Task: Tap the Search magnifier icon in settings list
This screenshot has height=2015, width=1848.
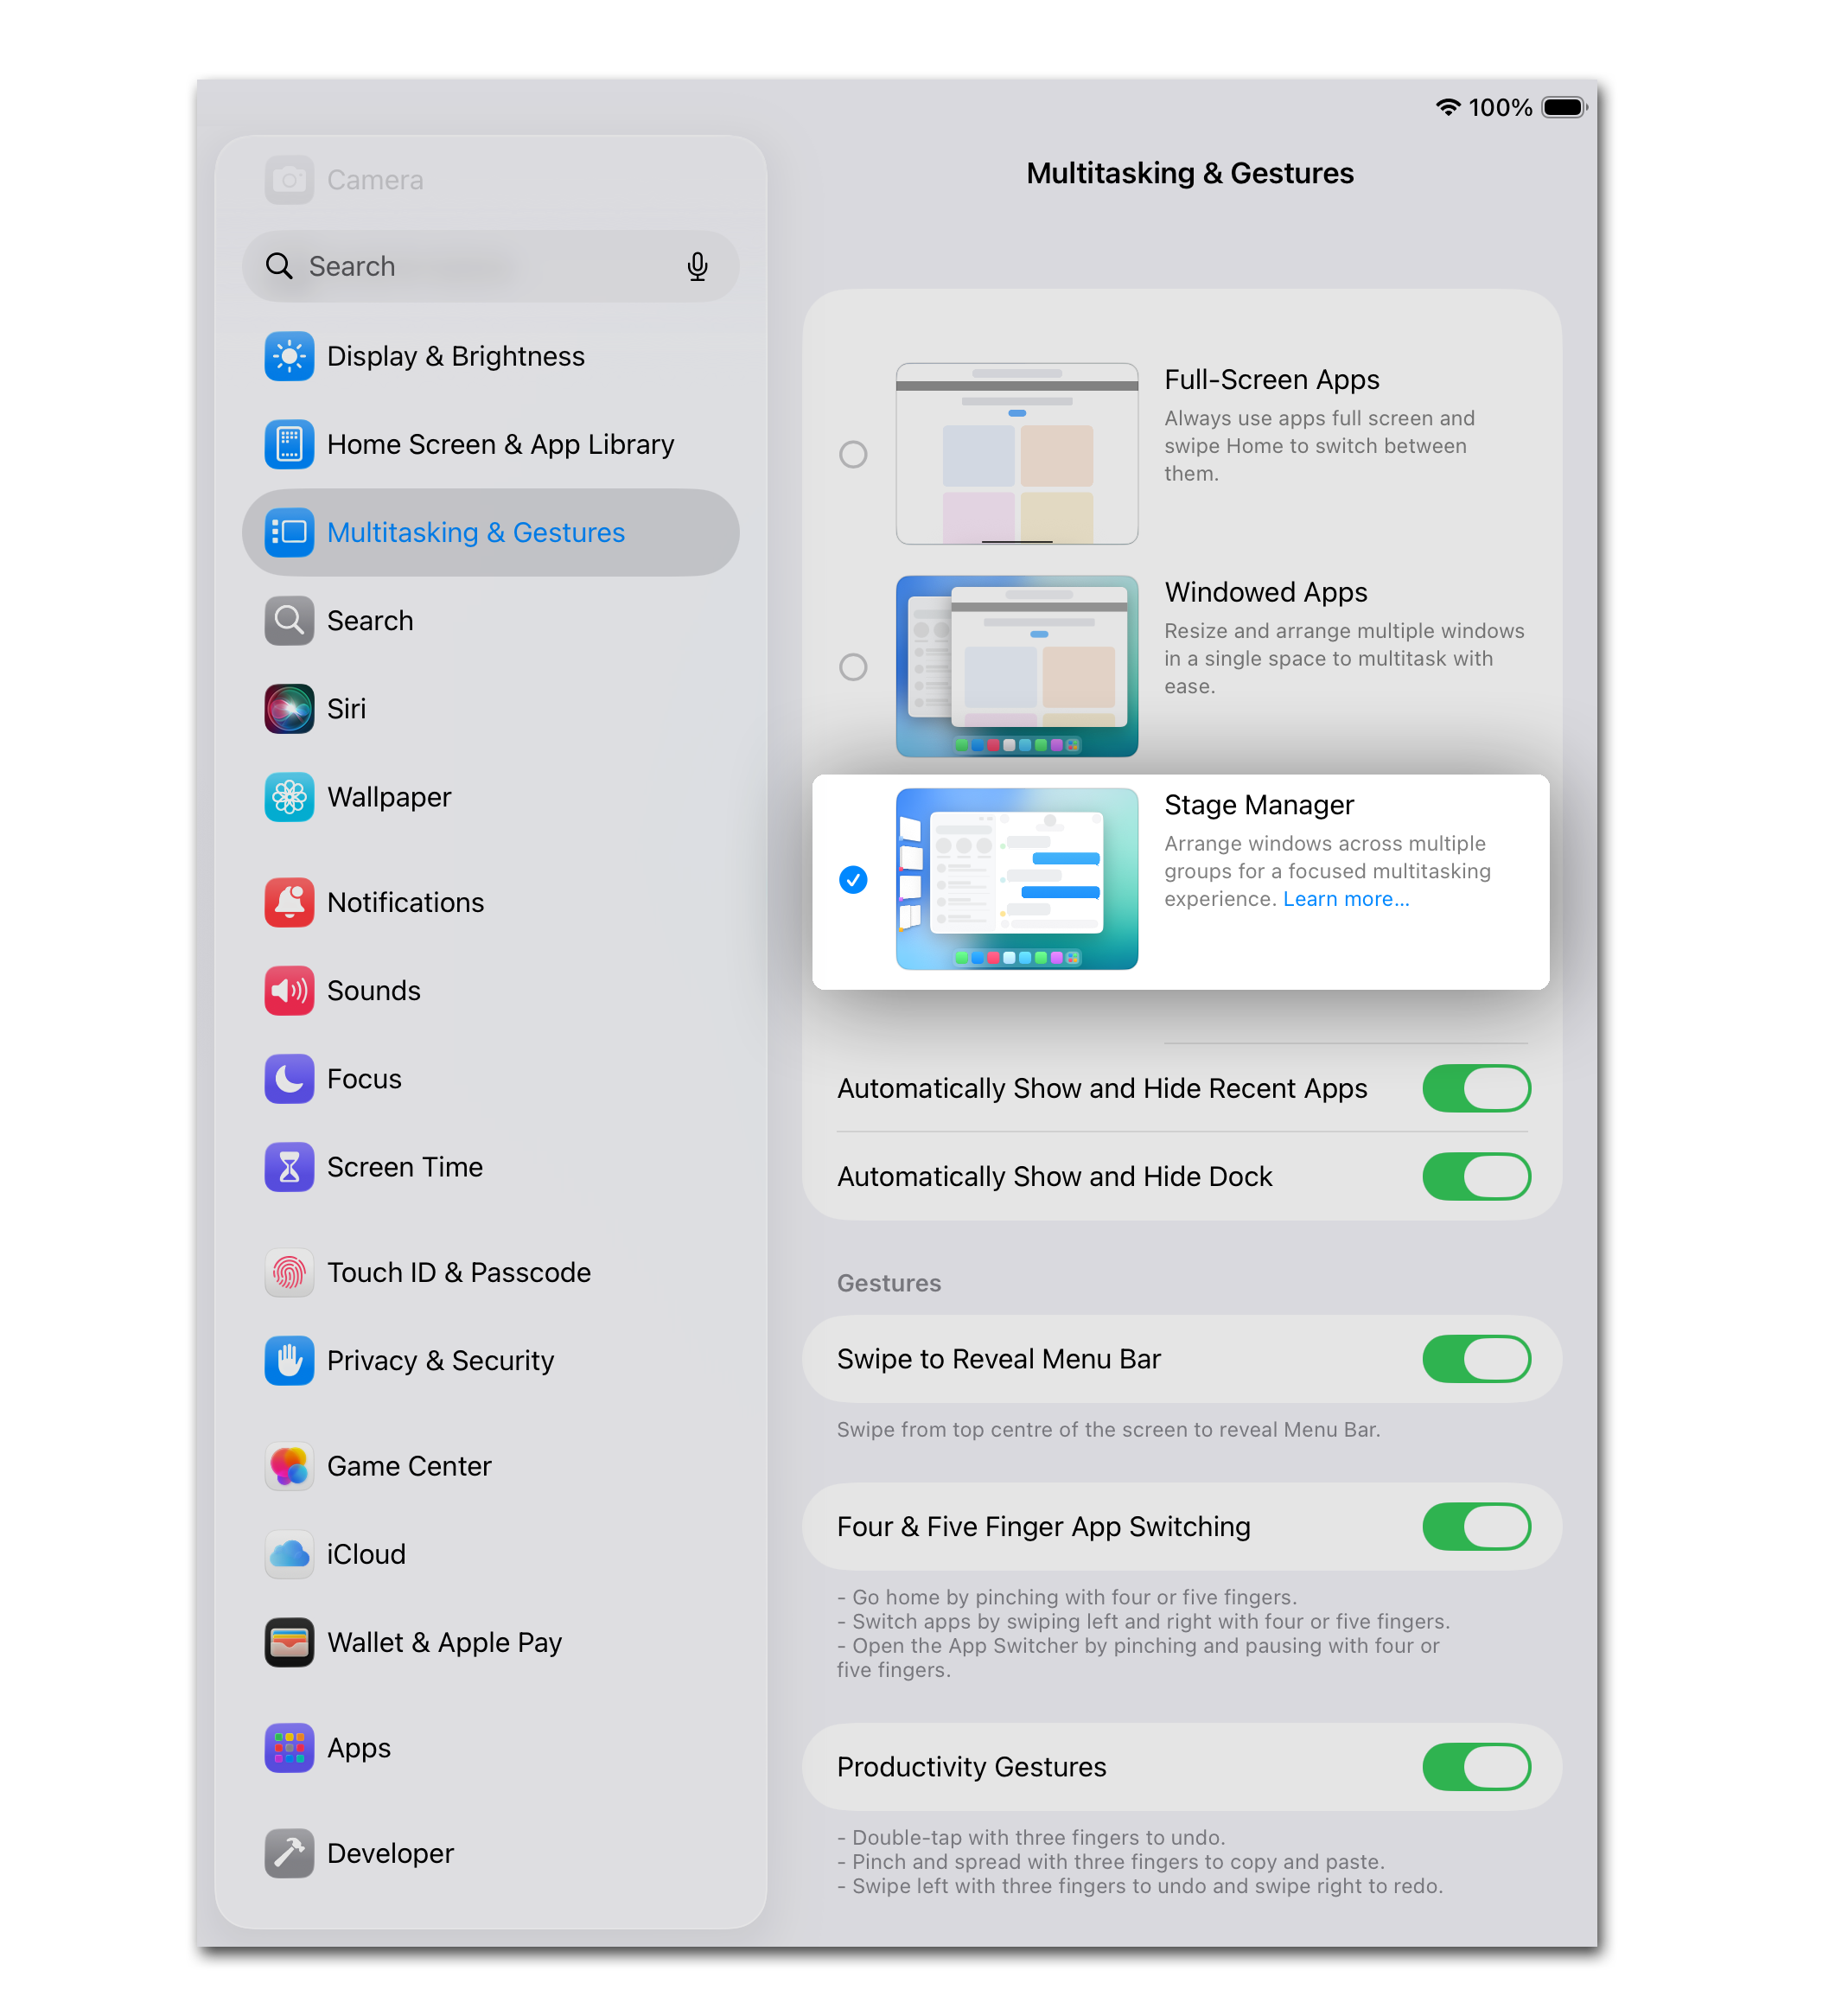Action: [289, 620]
